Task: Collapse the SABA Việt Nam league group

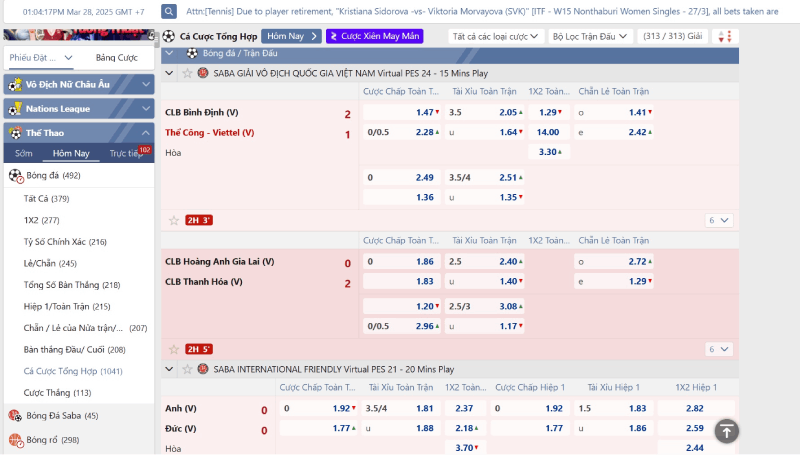Action: (169, 73)
